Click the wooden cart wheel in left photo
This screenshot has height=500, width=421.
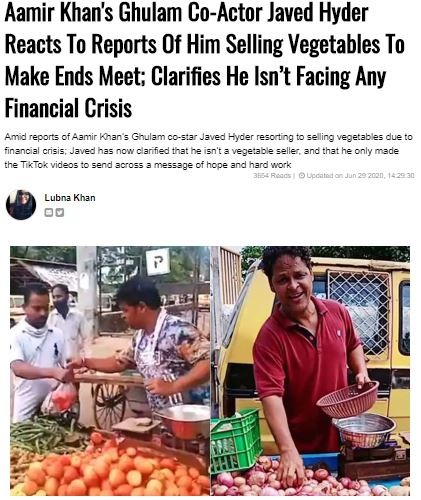109,405
